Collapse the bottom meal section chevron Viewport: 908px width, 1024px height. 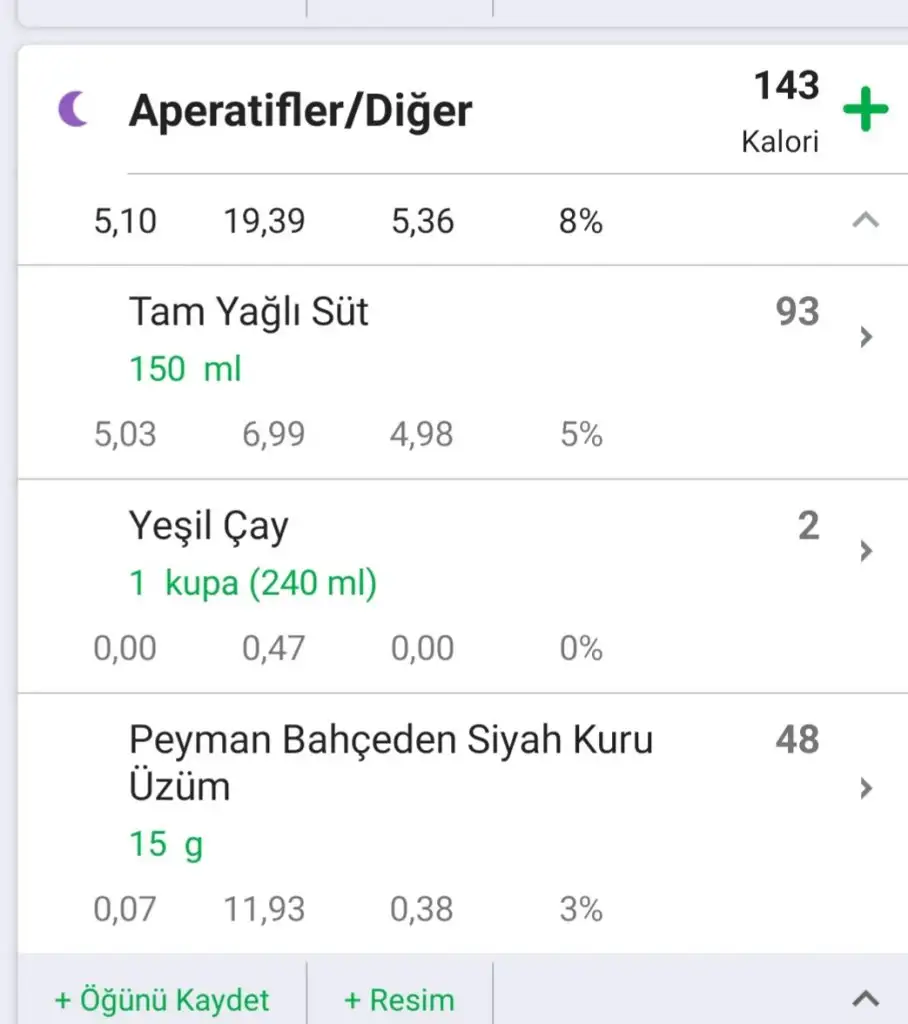click(866, 998)
